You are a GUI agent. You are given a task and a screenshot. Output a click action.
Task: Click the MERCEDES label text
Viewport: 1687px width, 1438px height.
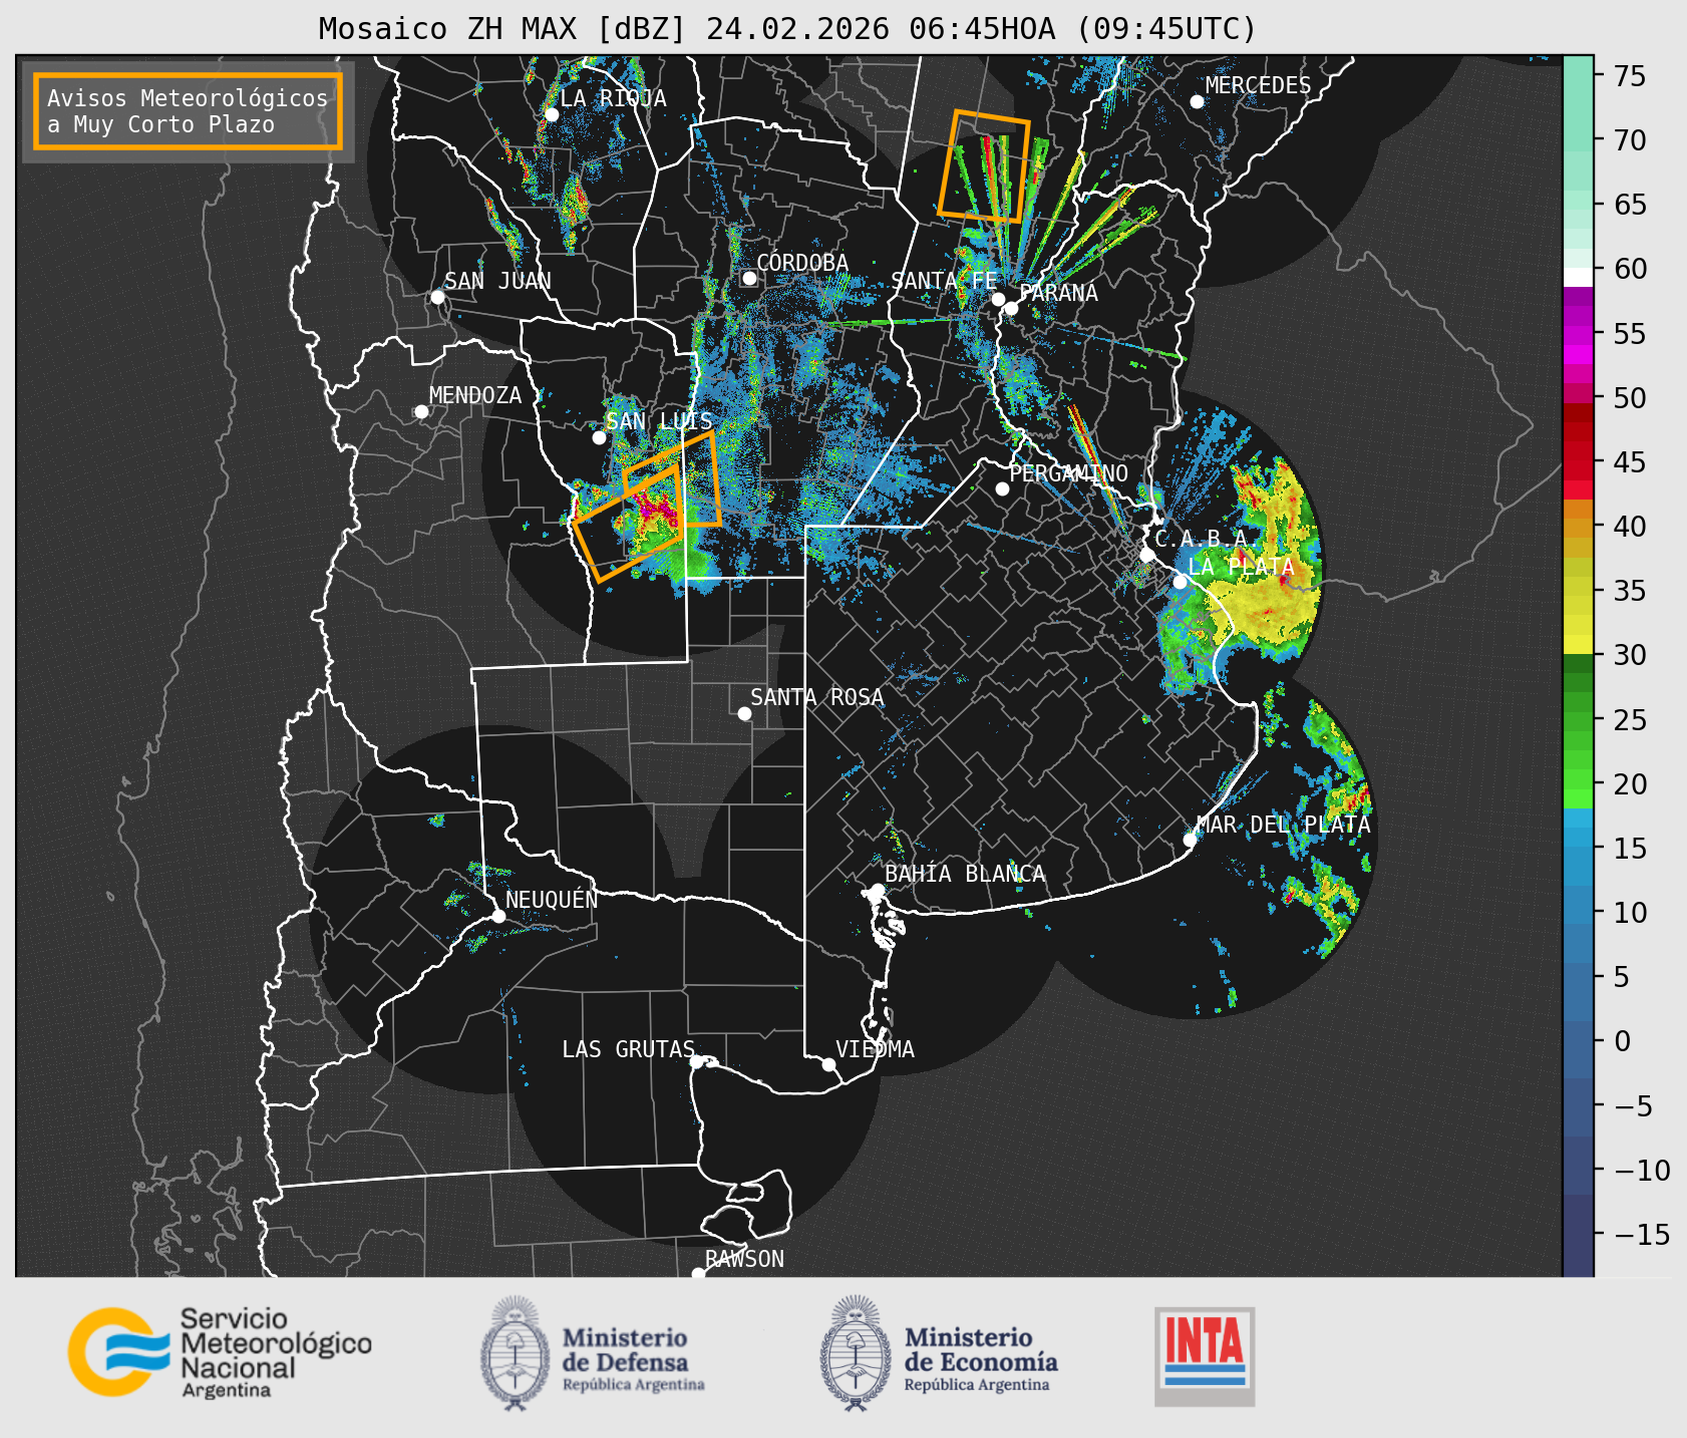(1258, 85)
